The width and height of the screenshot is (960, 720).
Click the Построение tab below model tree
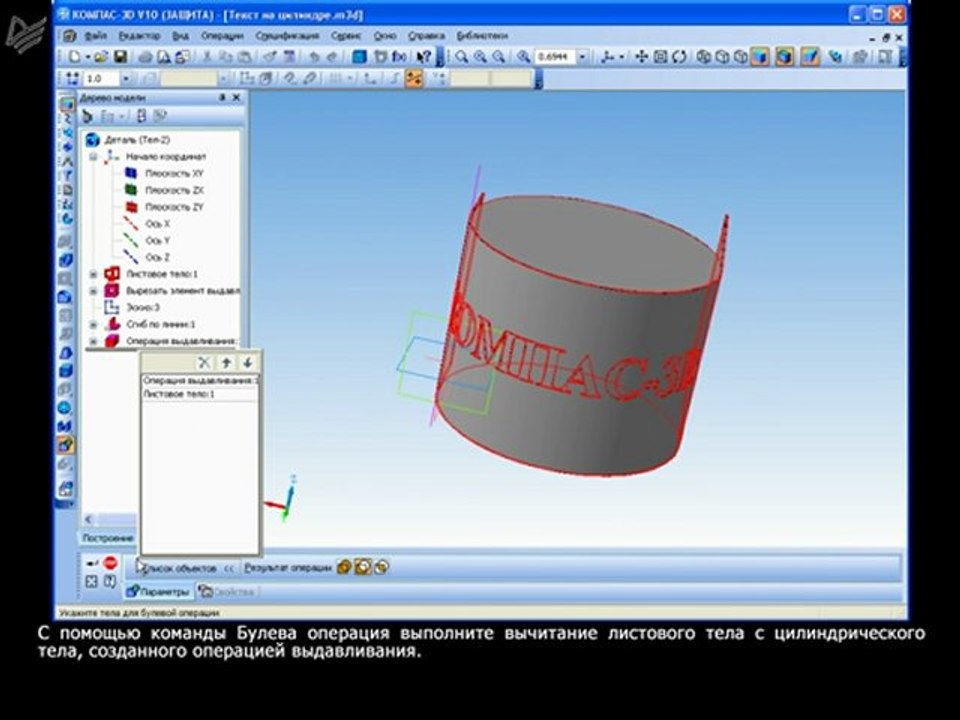click(108, 538)
